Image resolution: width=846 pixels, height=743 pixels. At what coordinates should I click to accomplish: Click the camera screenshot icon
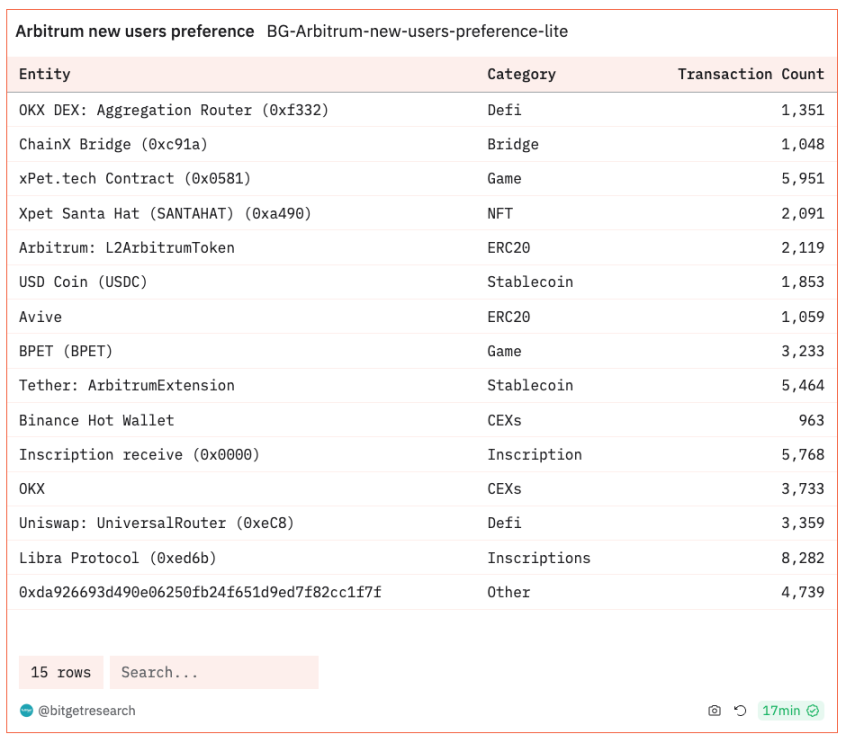[x=714, y=711]
